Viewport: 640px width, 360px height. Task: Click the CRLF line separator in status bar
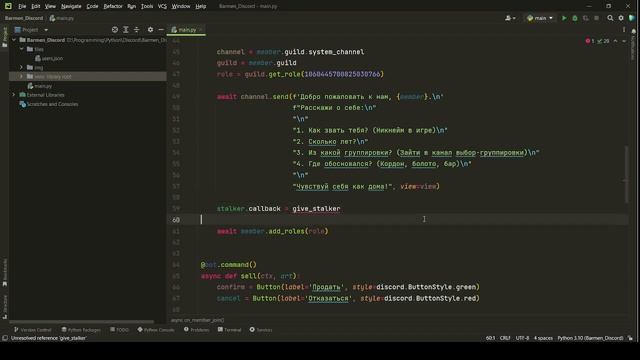(505, 338)
